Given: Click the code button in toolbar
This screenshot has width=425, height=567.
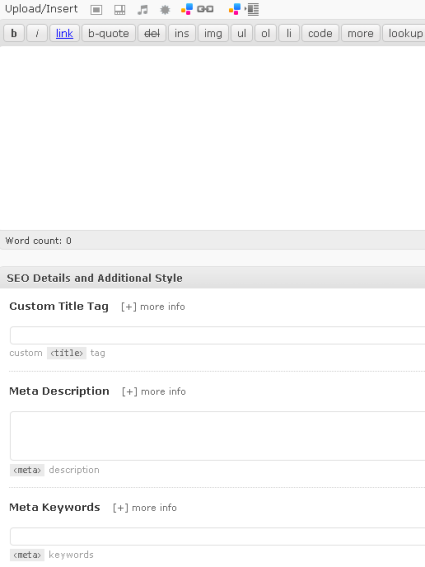Looking at the screenshot, I should click(320, 33).
